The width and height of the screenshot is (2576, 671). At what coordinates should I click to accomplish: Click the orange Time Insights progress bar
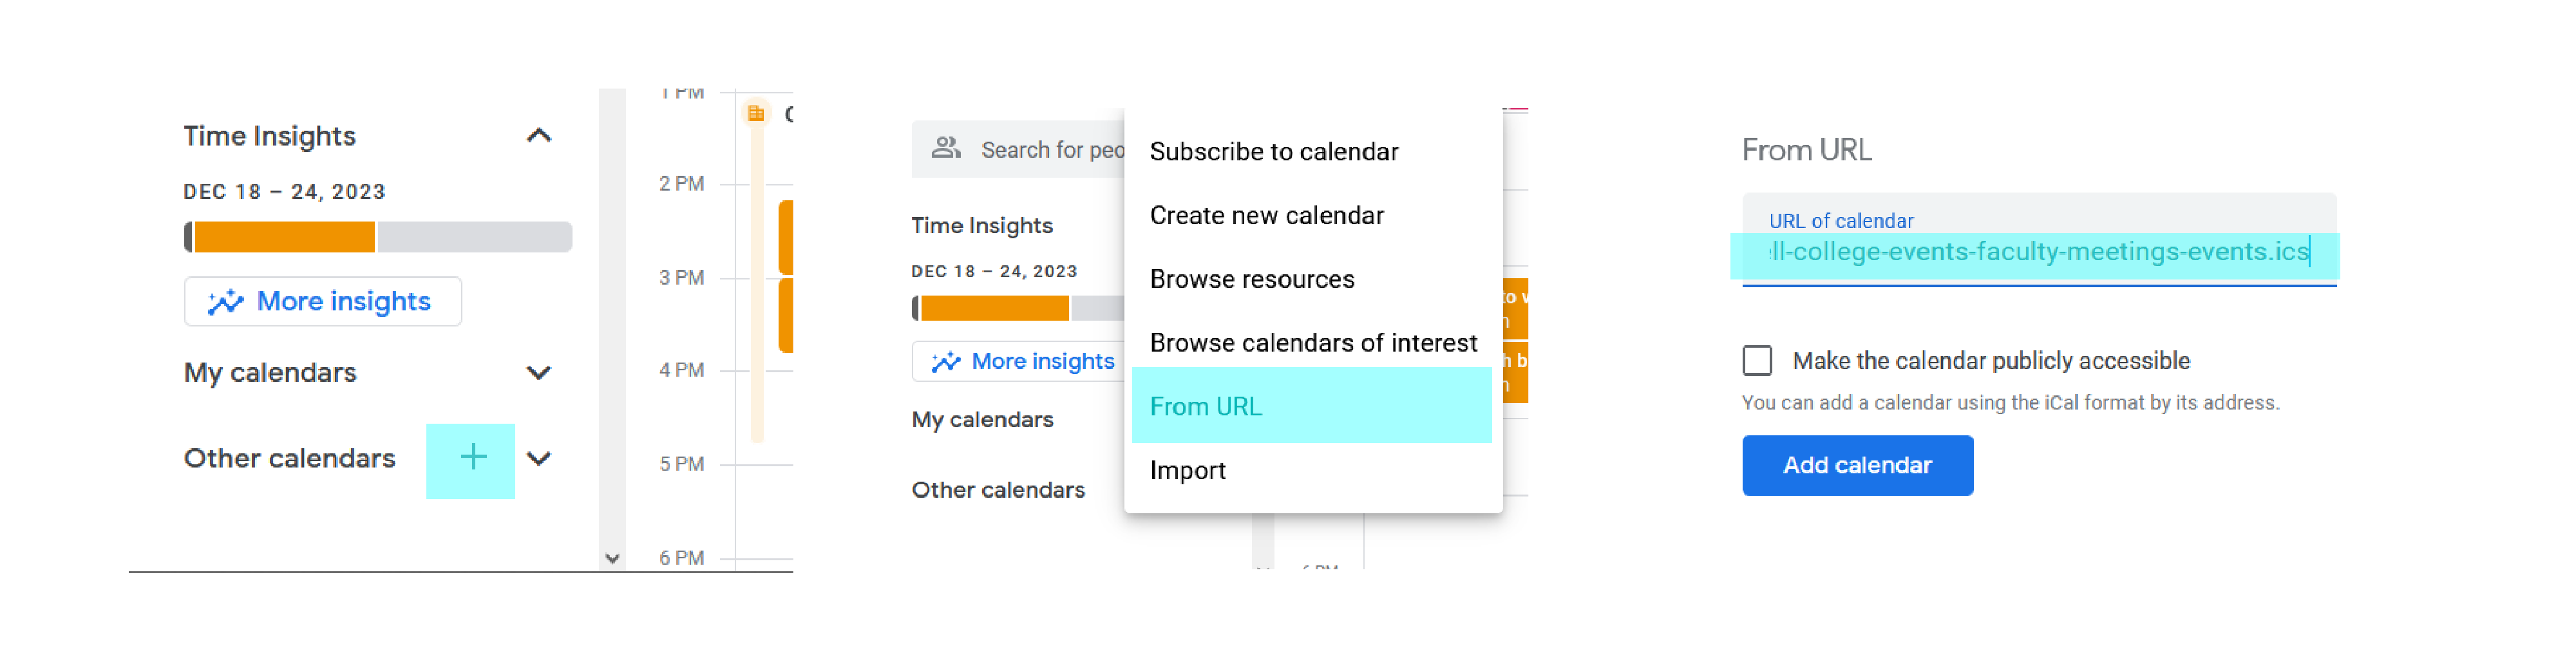tap(284, 238)
